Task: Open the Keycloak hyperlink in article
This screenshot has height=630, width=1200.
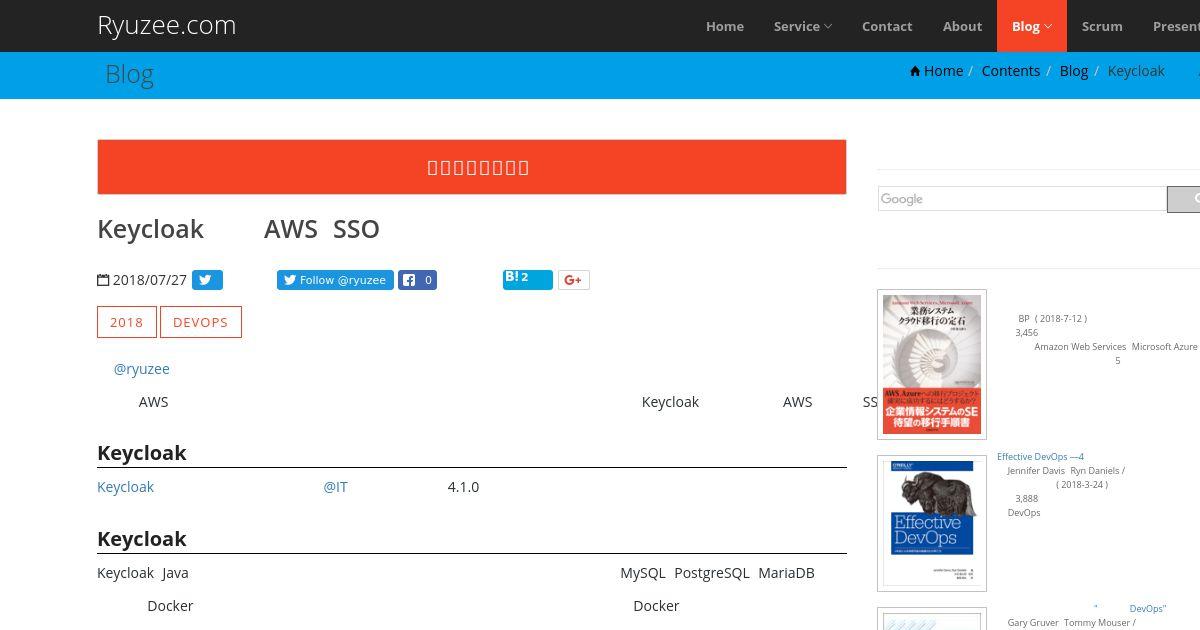Action: tap(125, 487)
